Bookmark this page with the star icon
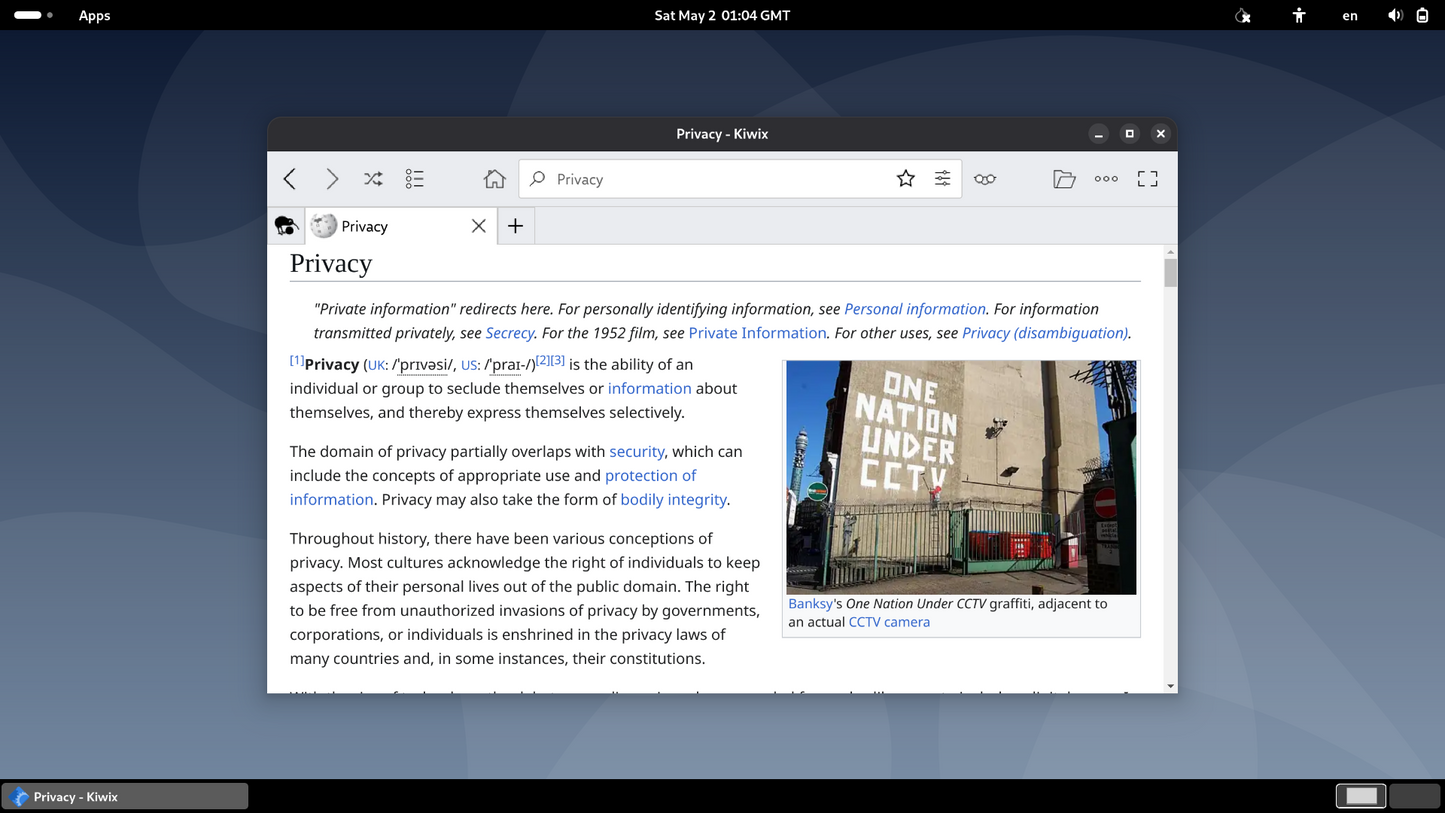 pos(906,179)
